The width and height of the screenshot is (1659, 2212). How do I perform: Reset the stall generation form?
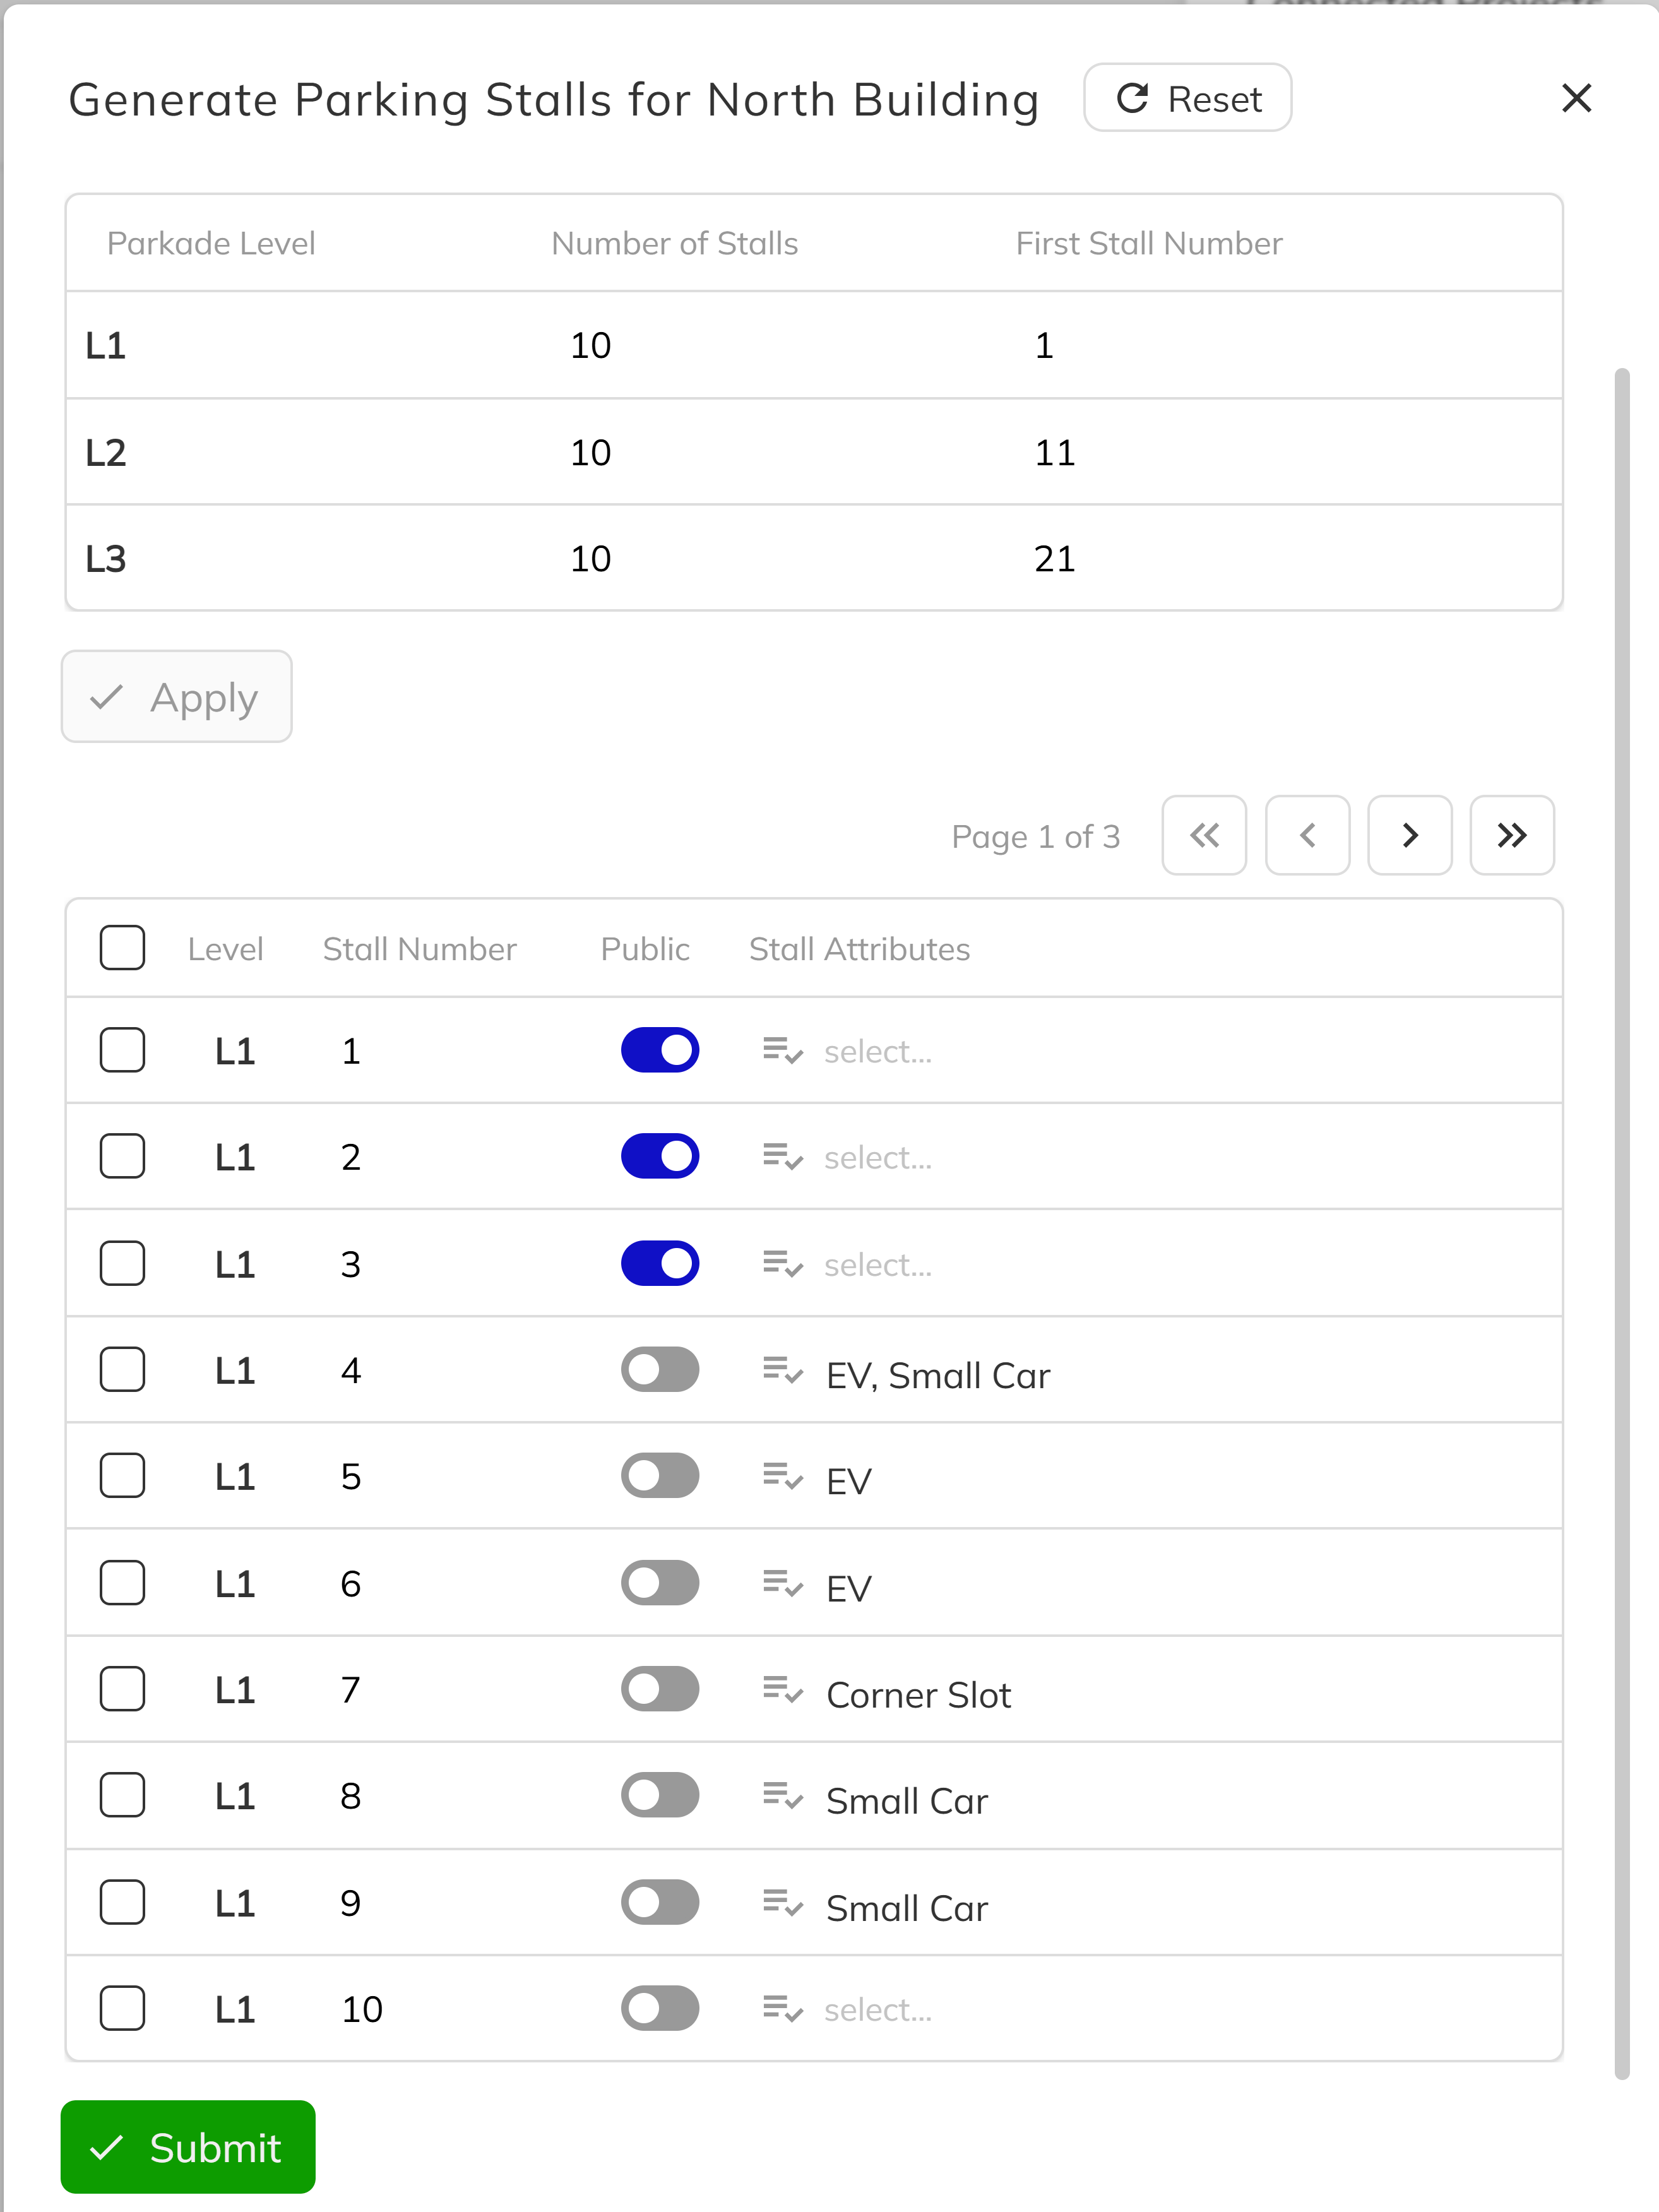point(1187,97)
